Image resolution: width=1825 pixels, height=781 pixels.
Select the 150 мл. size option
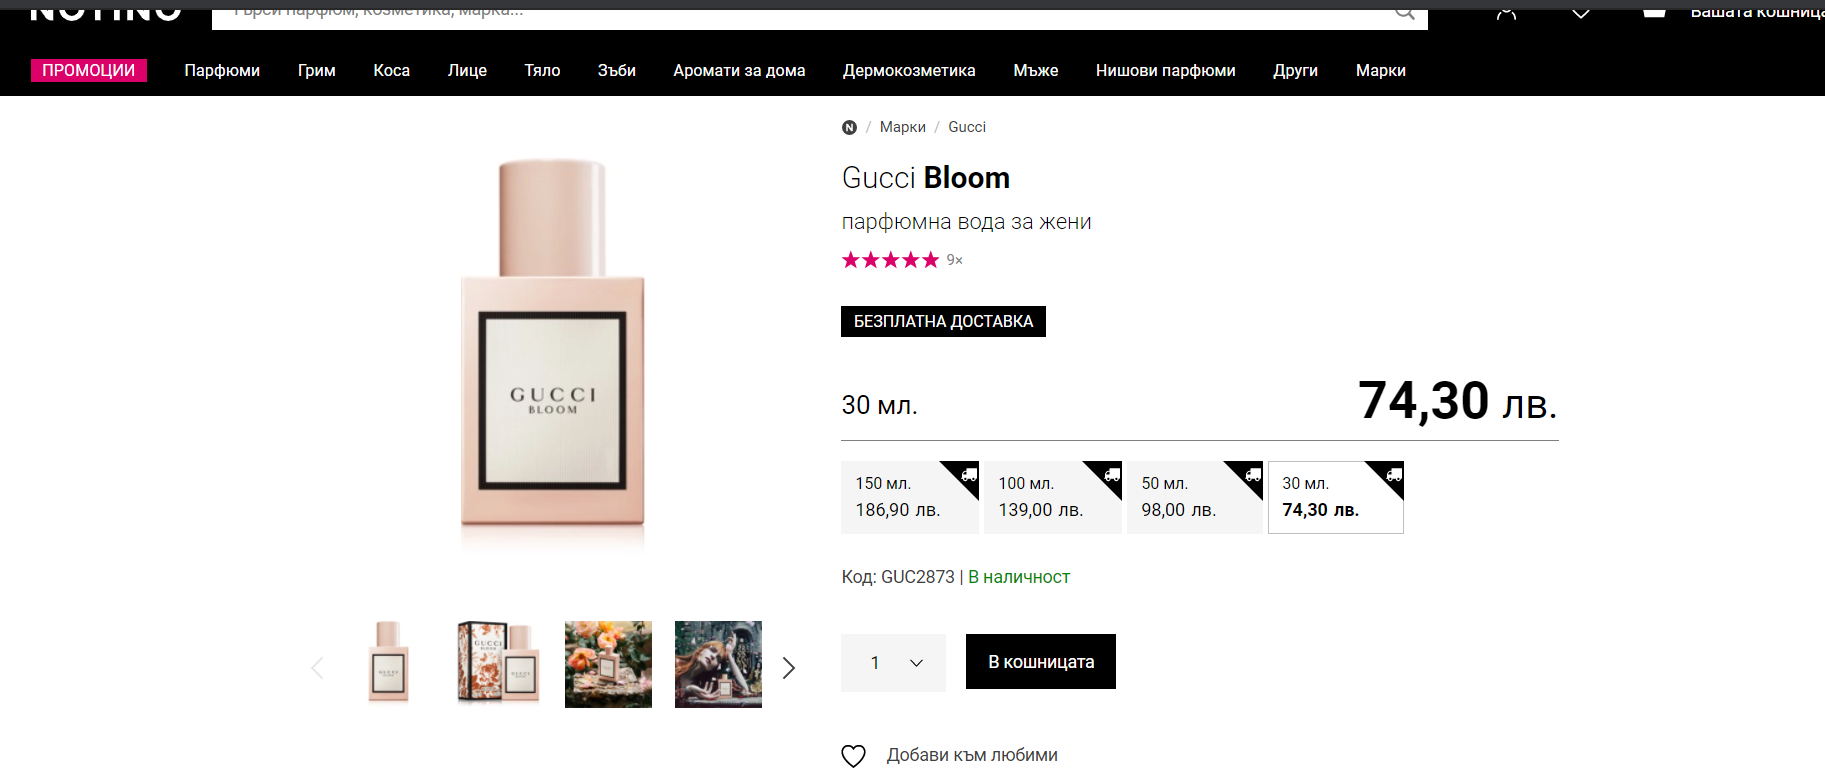[x=909, y=497]
